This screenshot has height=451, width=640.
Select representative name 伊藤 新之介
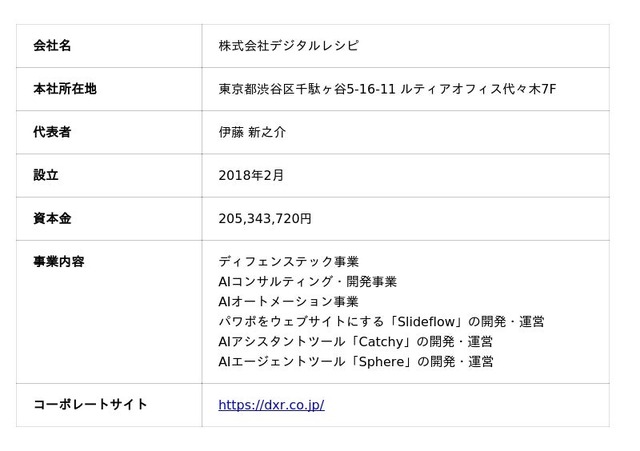pyautogui.click(x=252, y=132)
